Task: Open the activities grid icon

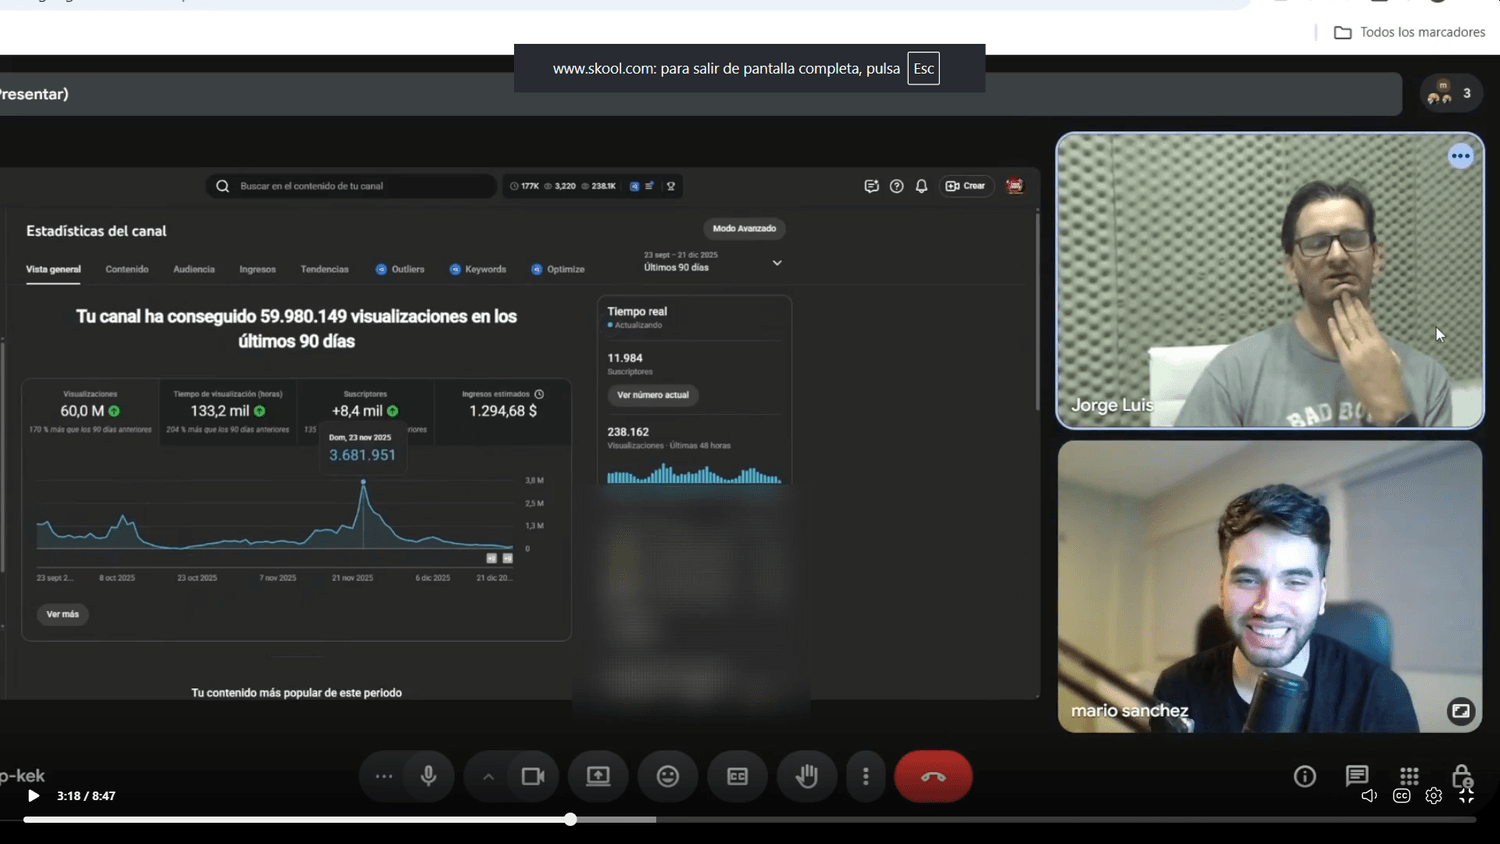Action: (x=1409, y=776)
